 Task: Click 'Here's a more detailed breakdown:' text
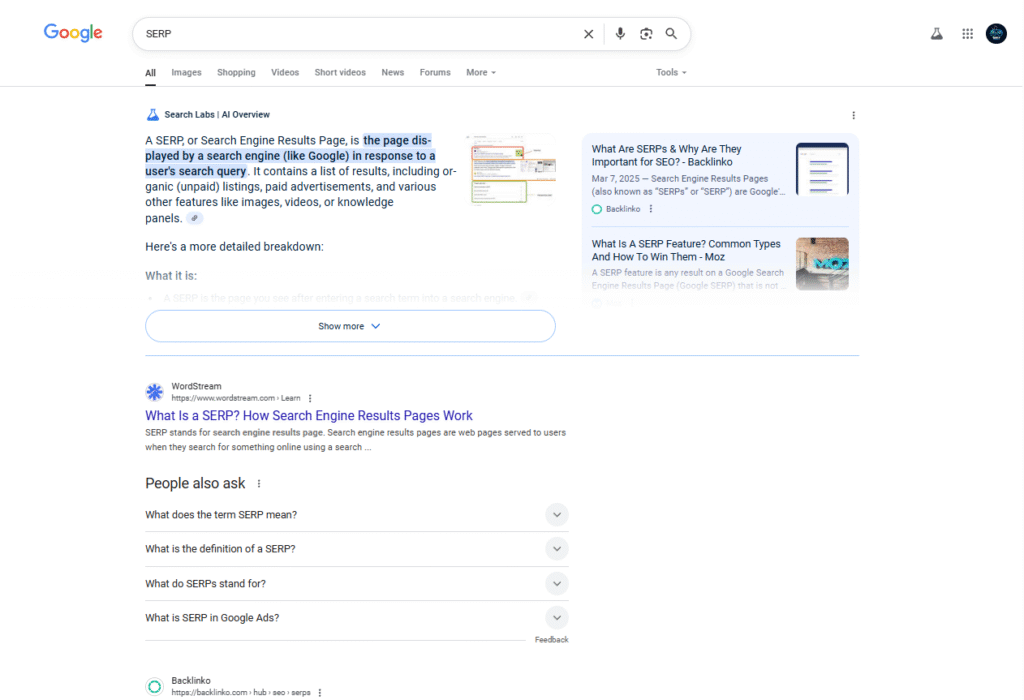click(234, 247)
